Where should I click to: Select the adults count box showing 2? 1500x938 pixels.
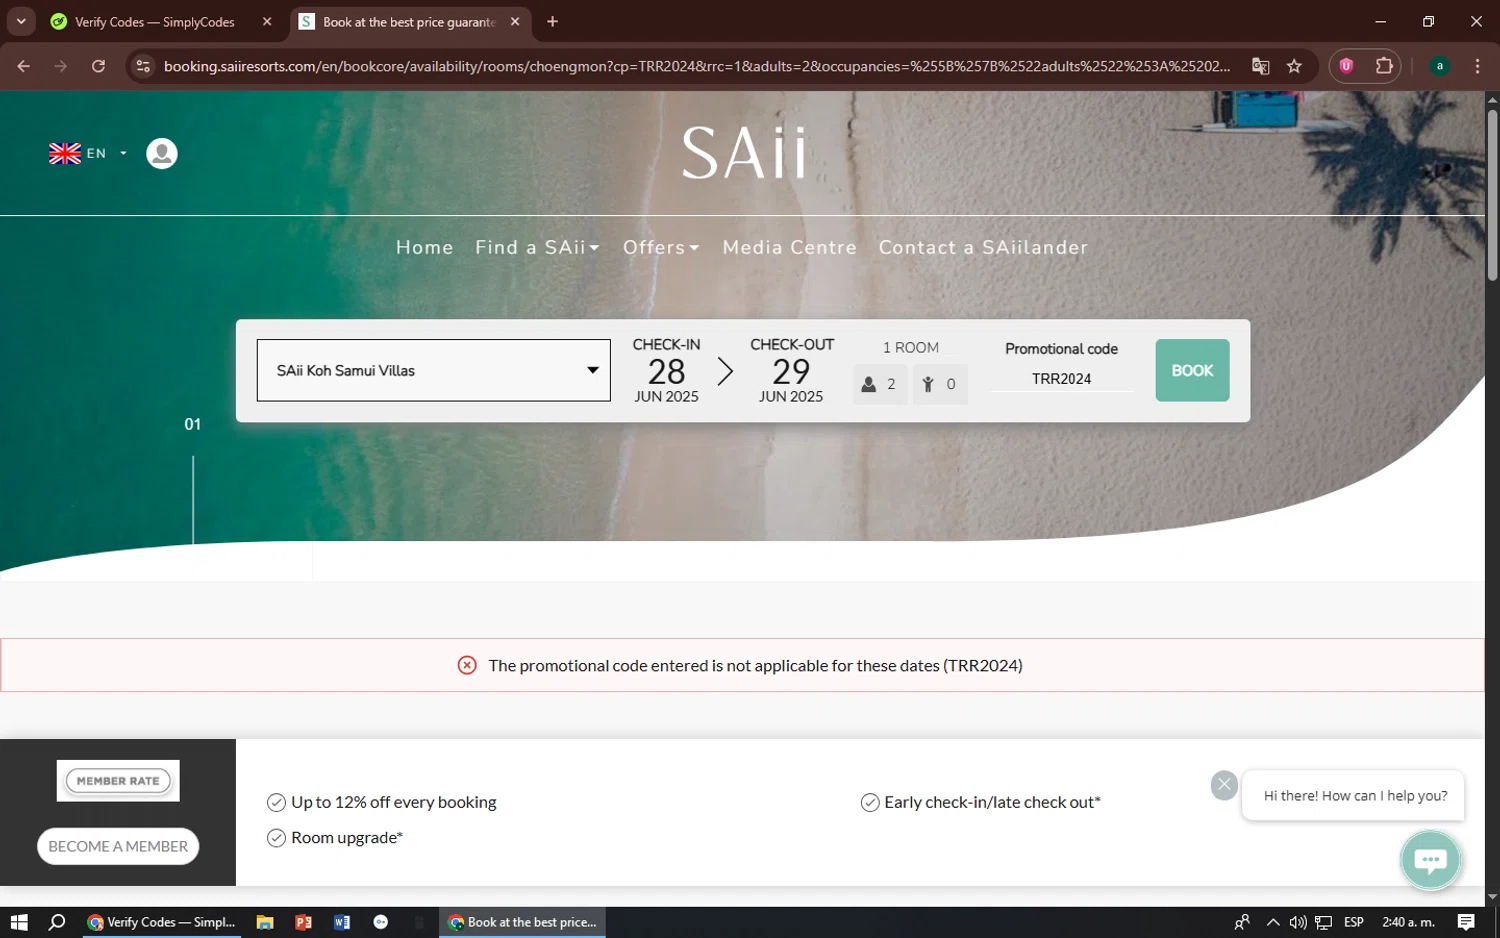[x=880, y=384]
